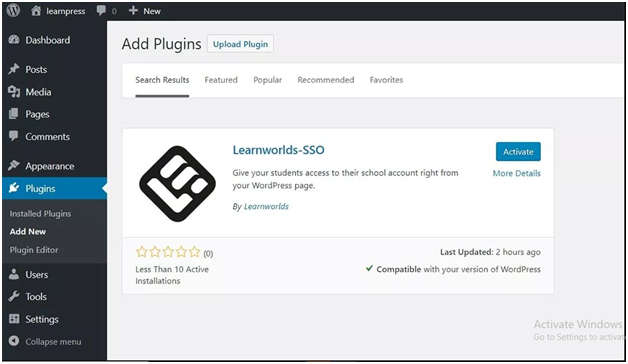Switch to the Search Results tab
The height and width of the screenshot is (364, 628).
[162, 80]
